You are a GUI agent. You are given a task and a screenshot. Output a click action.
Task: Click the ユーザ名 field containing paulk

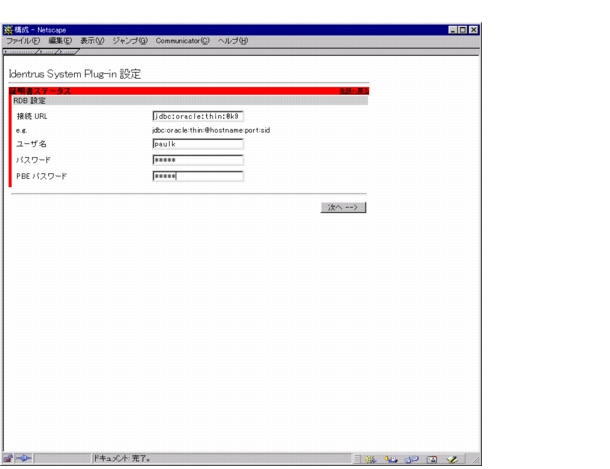tap(198, 144)
